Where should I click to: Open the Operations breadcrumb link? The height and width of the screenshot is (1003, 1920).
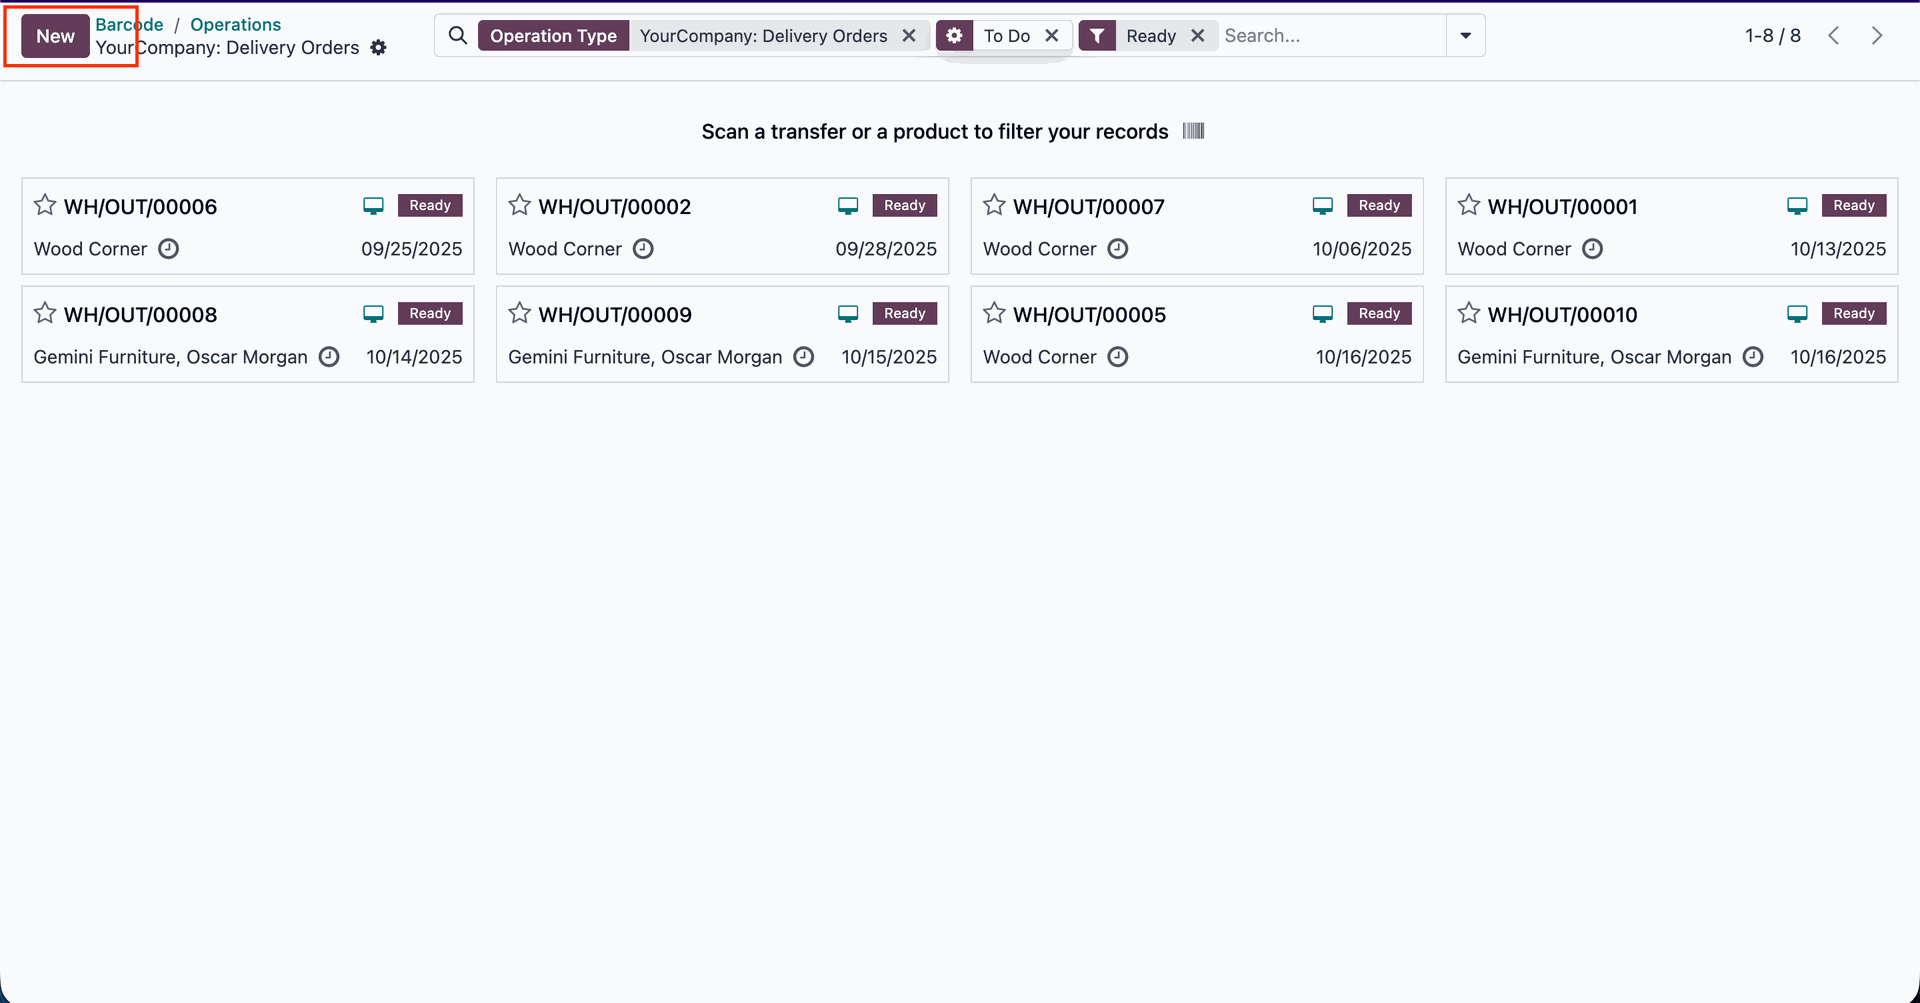coord(235,24)
